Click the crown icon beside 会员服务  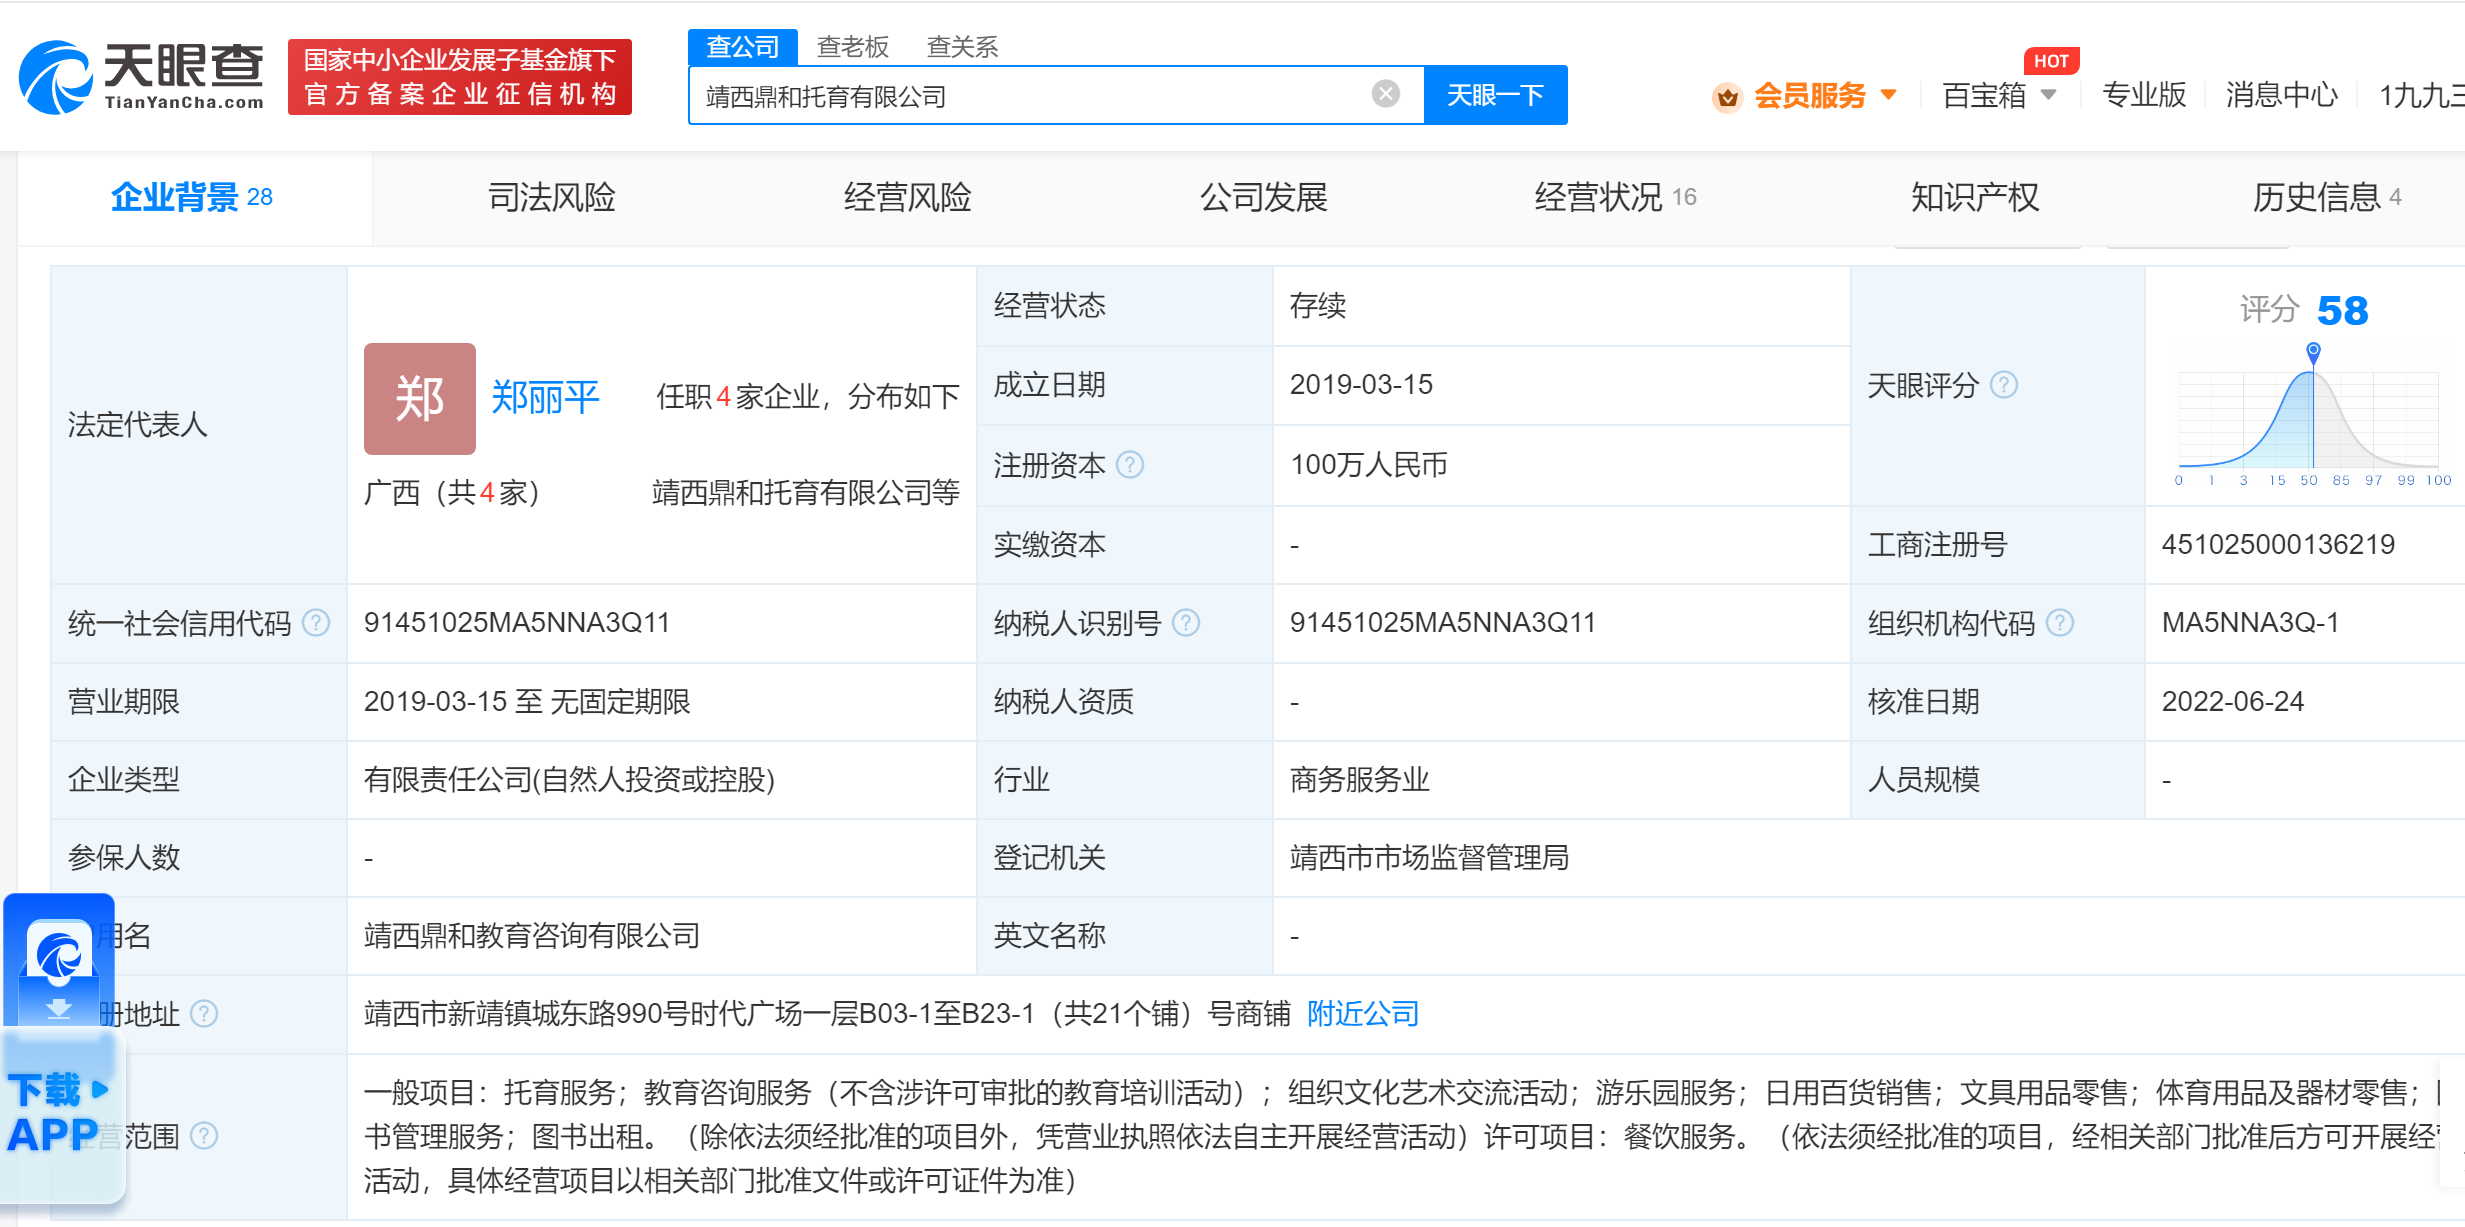point(1728,95)
